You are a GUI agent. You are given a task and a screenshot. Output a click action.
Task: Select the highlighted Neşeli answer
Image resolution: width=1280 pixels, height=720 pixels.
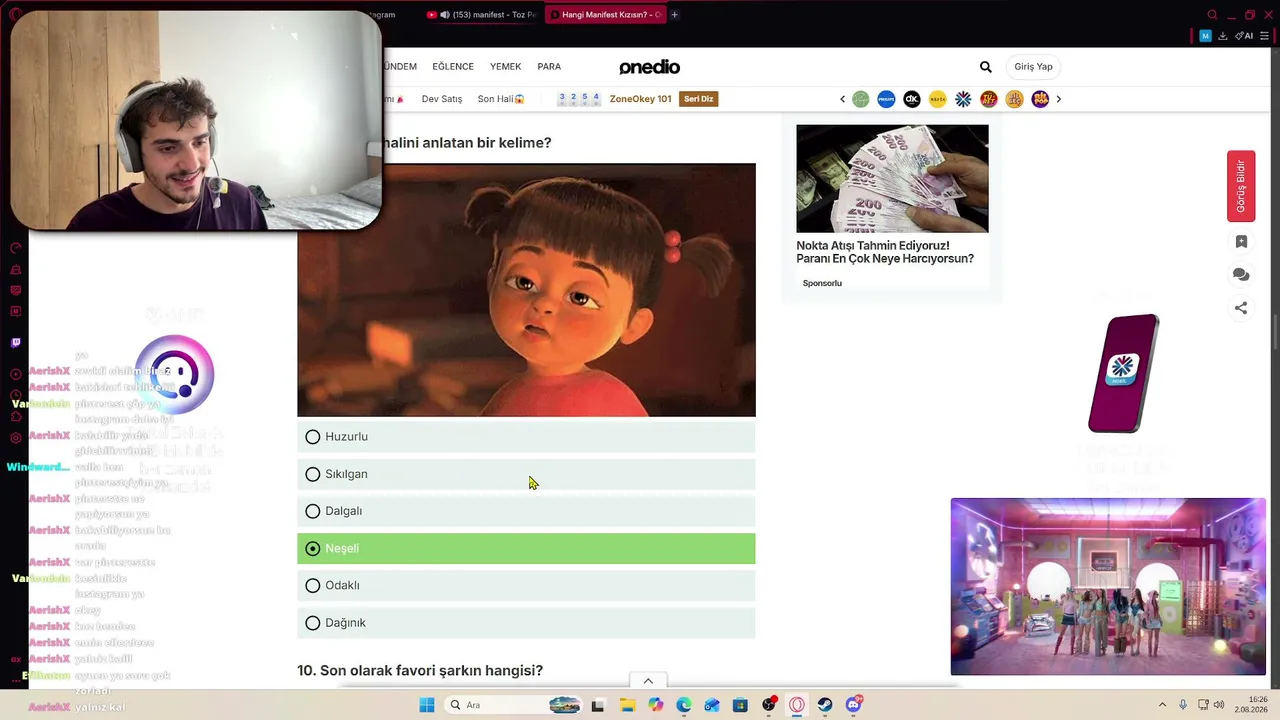[526, 548]
